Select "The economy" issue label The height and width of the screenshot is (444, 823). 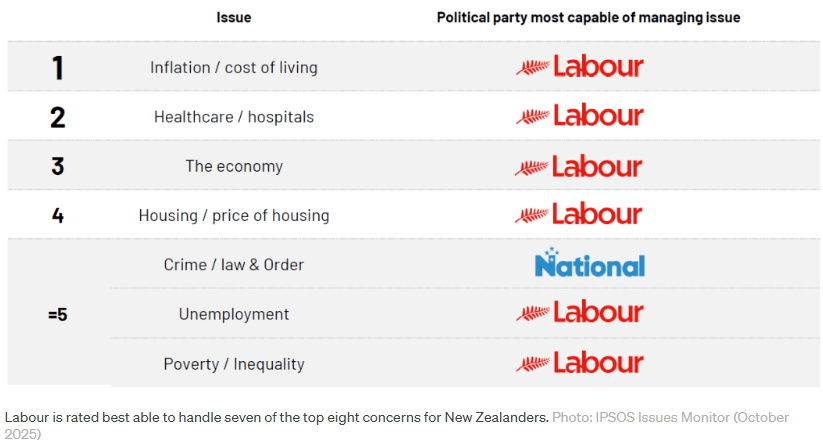[x=234, y=166]
